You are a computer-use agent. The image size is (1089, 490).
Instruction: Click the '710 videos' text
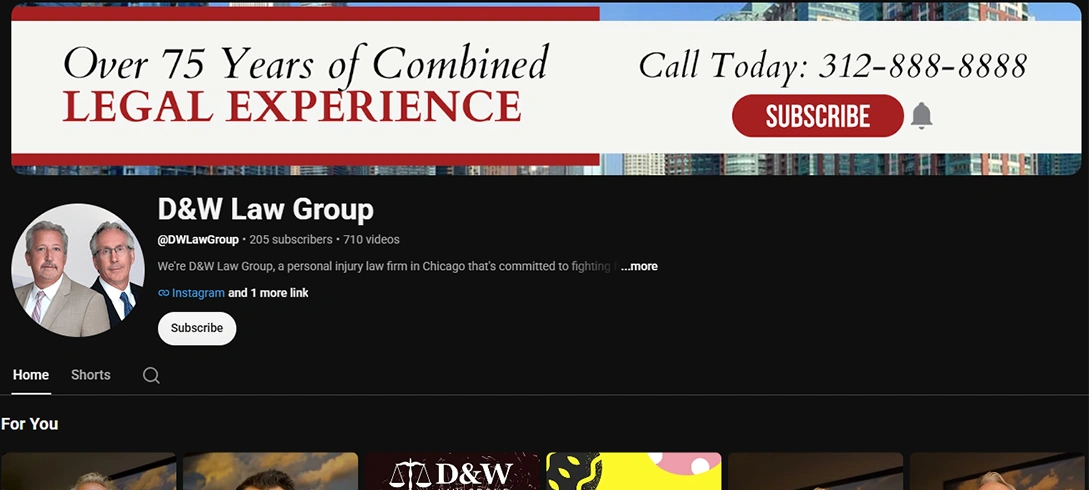coord(372,239)
